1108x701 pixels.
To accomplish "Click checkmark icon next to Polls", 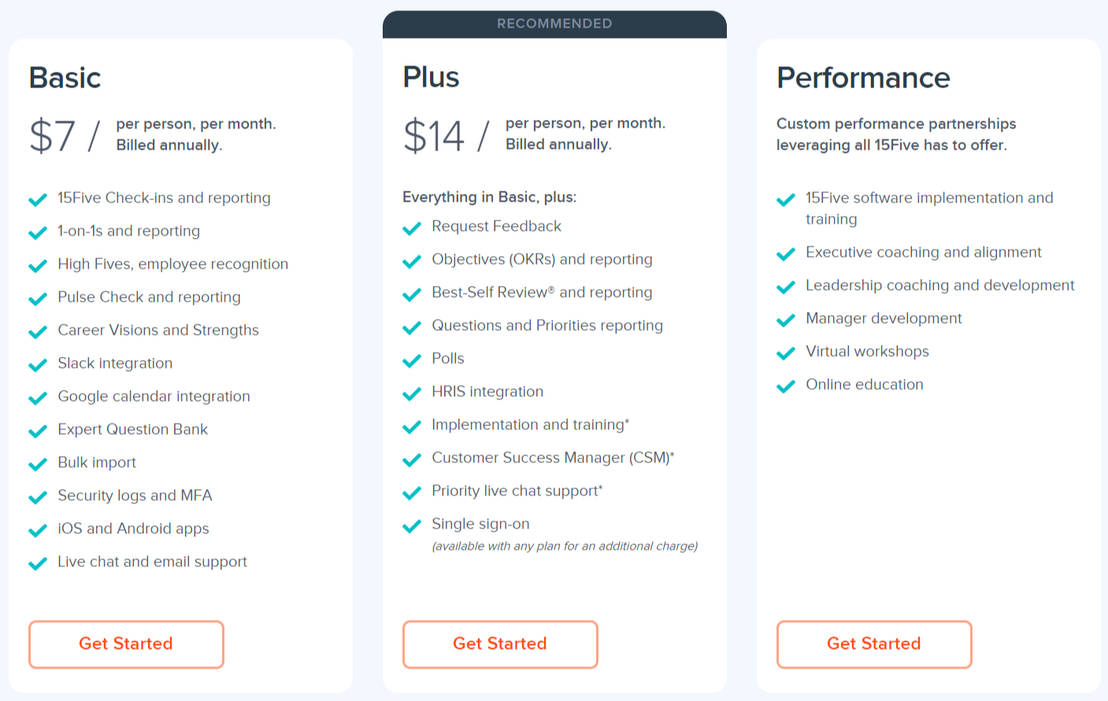I will 412,360.
